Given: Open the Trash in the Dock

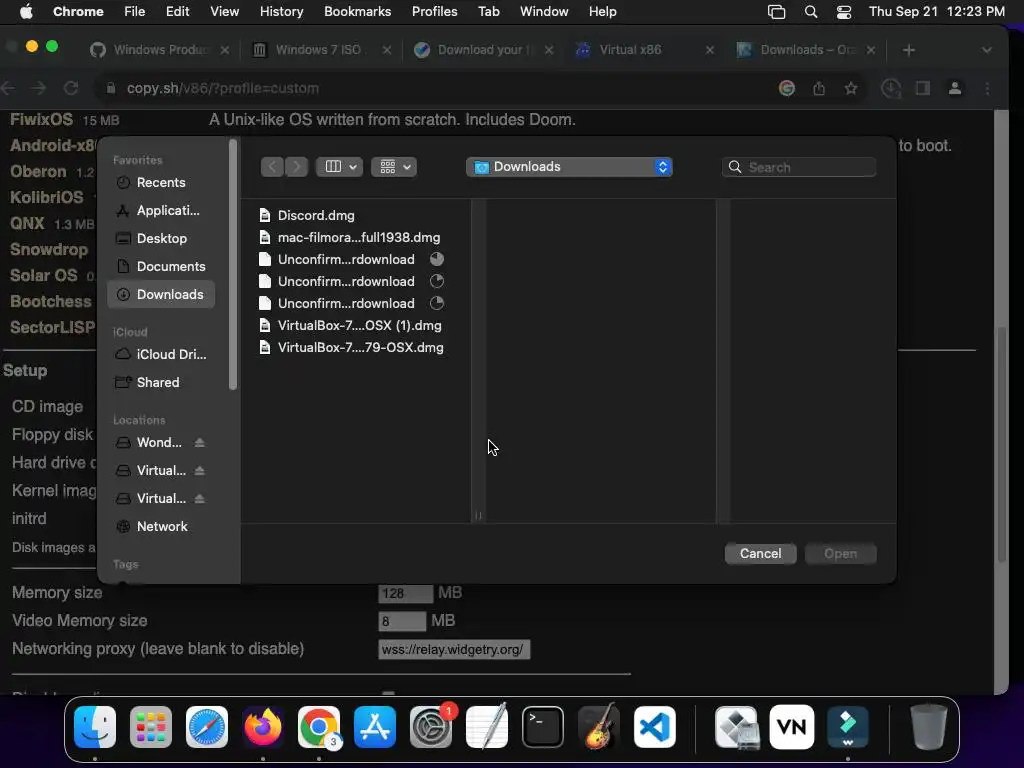Looking at the screenshot, I should (x=929, y=727).
